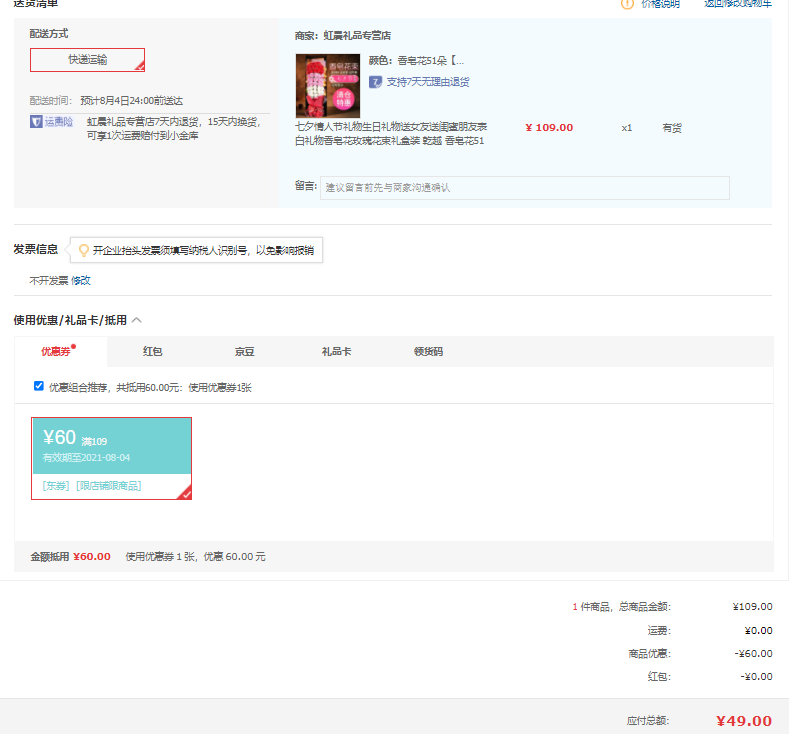Click the red dot on 优惠券 tab
802x734 pixels.
point(73,346)
